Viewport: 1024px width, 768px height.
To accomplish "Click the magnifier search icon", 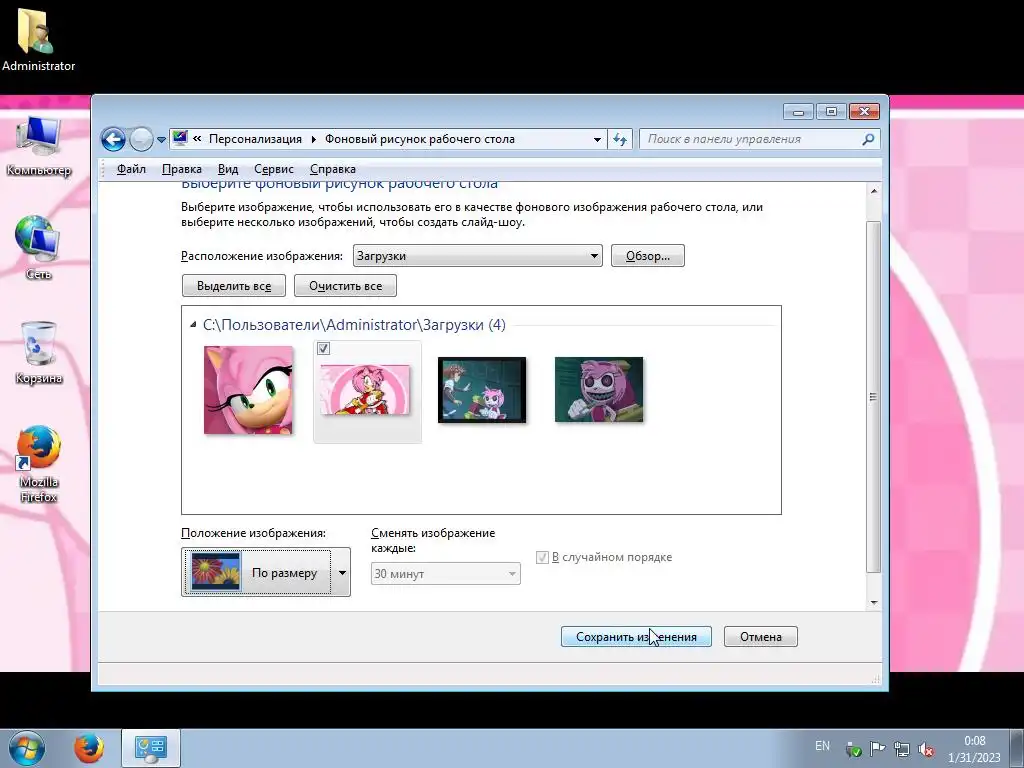I will click(868, 139).
